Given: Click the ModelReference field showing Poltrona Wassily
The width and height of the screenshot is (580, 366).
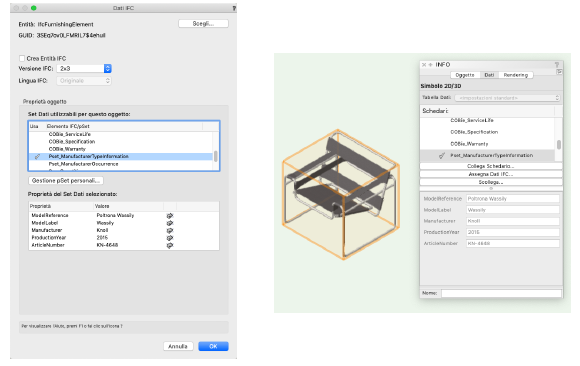Looking at the screenshot, I should [x=513, y=199].
